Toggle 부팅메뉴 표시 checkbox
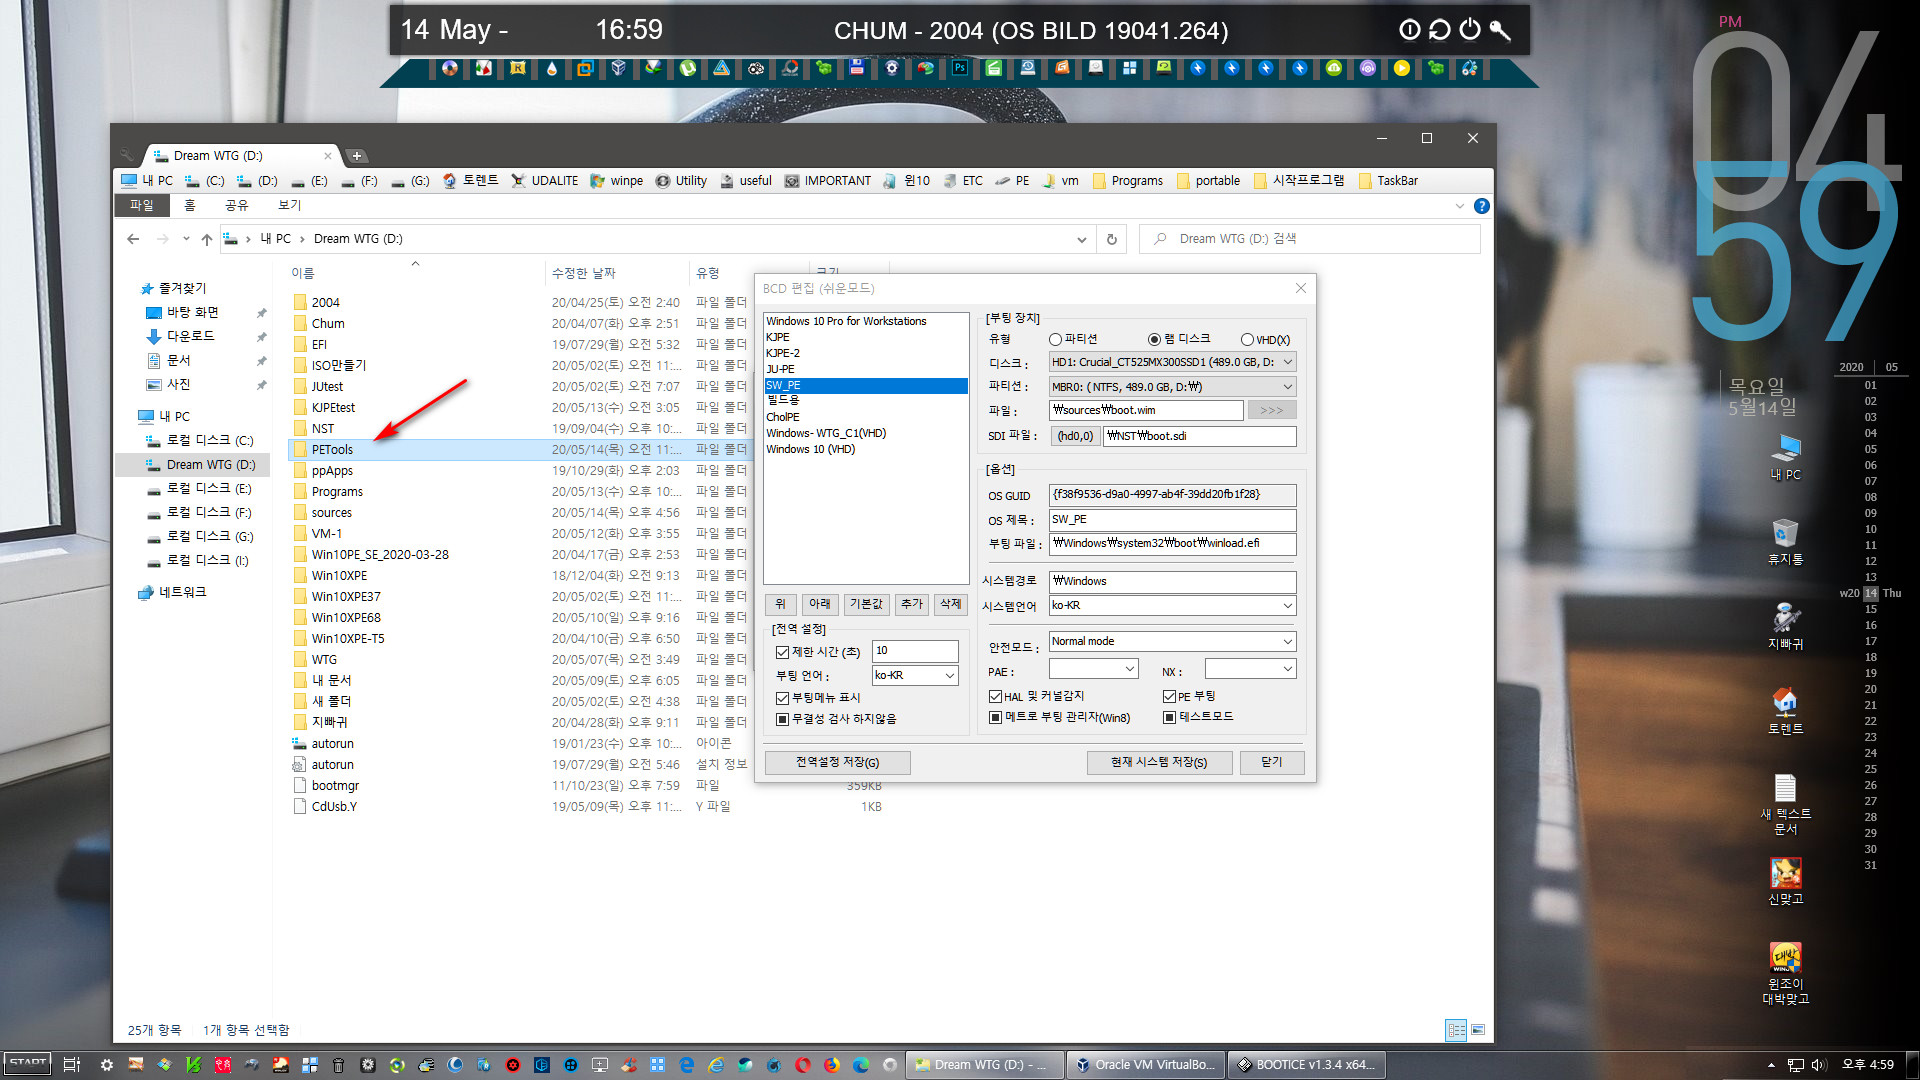This screenshot has height=1080, width=1920. click(x=782, y=698)
